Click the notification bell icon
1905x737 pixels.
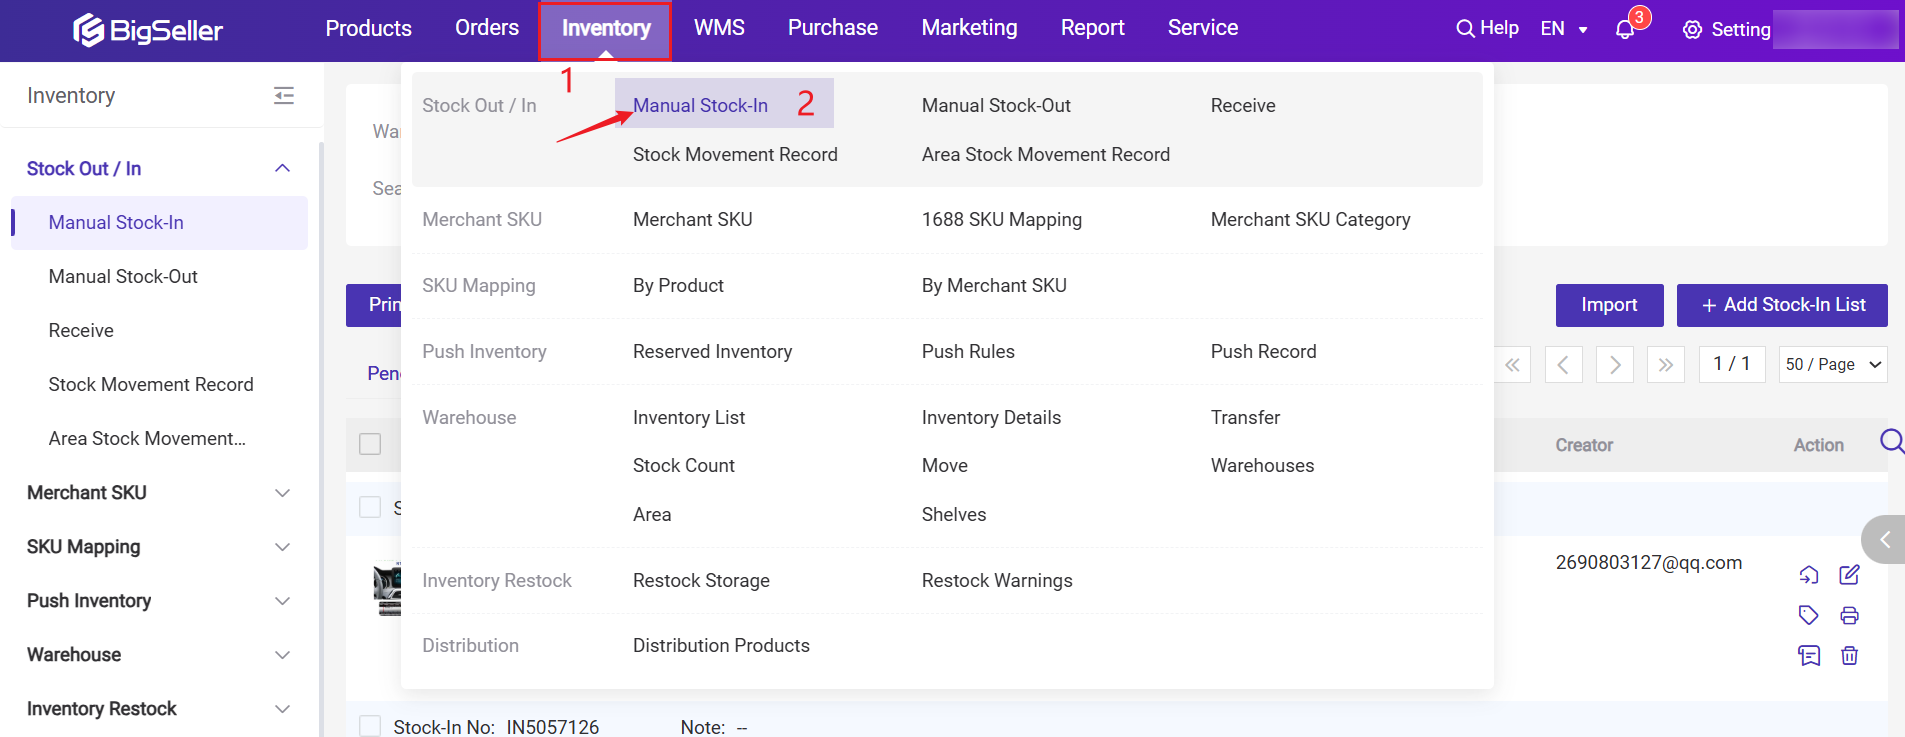tap(1625, 30)
